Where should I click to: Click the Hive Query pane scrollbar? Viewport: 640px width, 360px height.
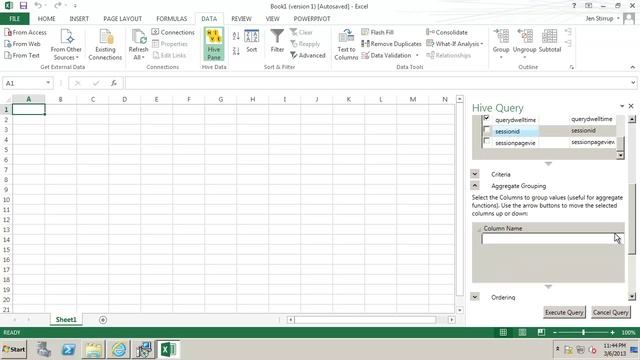click(632, 218)
